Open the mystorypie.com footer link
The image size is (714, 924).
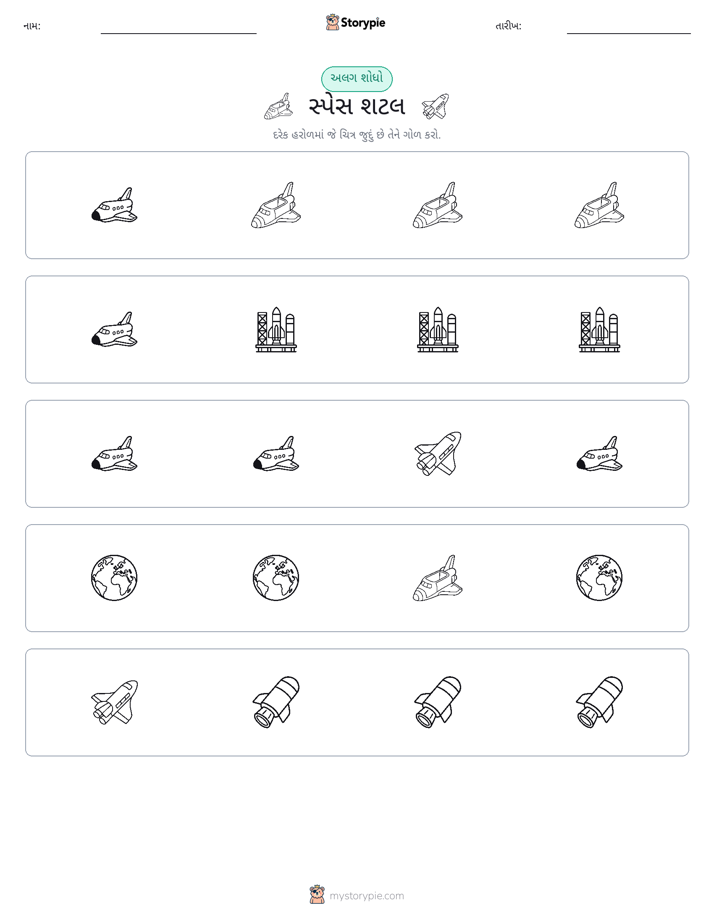[x=357, y=896]
